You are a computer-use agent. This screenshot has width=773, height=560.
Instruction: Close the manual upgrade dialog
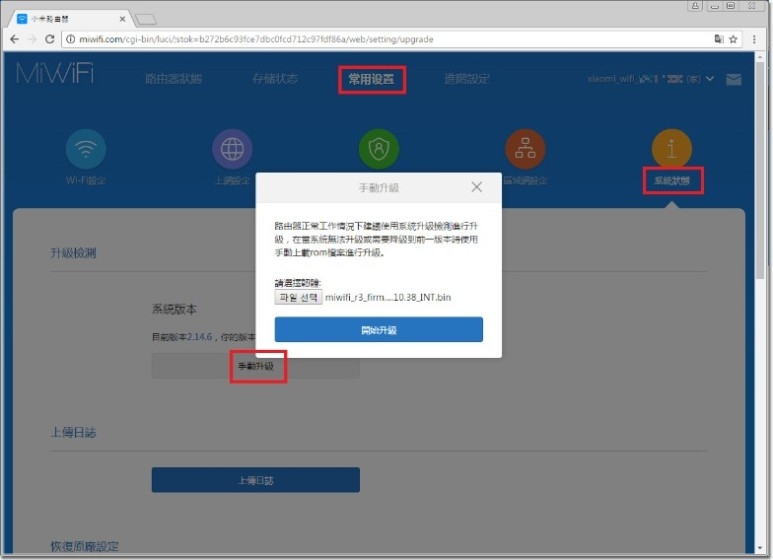[x=477, y=187]
